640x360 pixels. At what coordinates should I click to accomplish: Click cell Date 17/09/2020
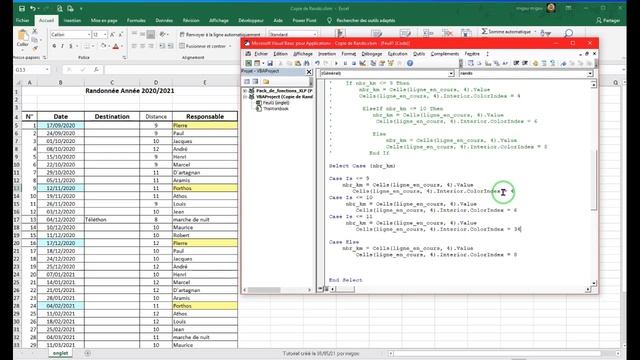point(60,125)
